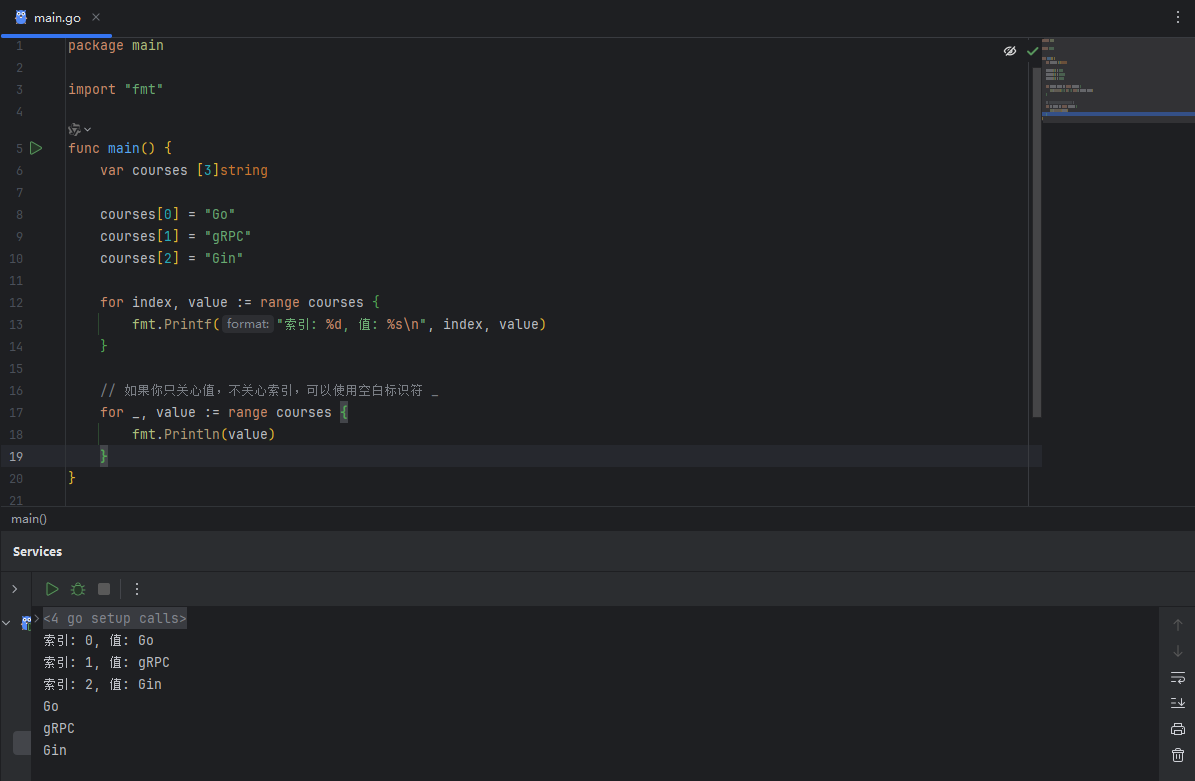Open editor tab options kebab menu
The width and height of the screenshot is (1195, 781).
[1177, 17]
